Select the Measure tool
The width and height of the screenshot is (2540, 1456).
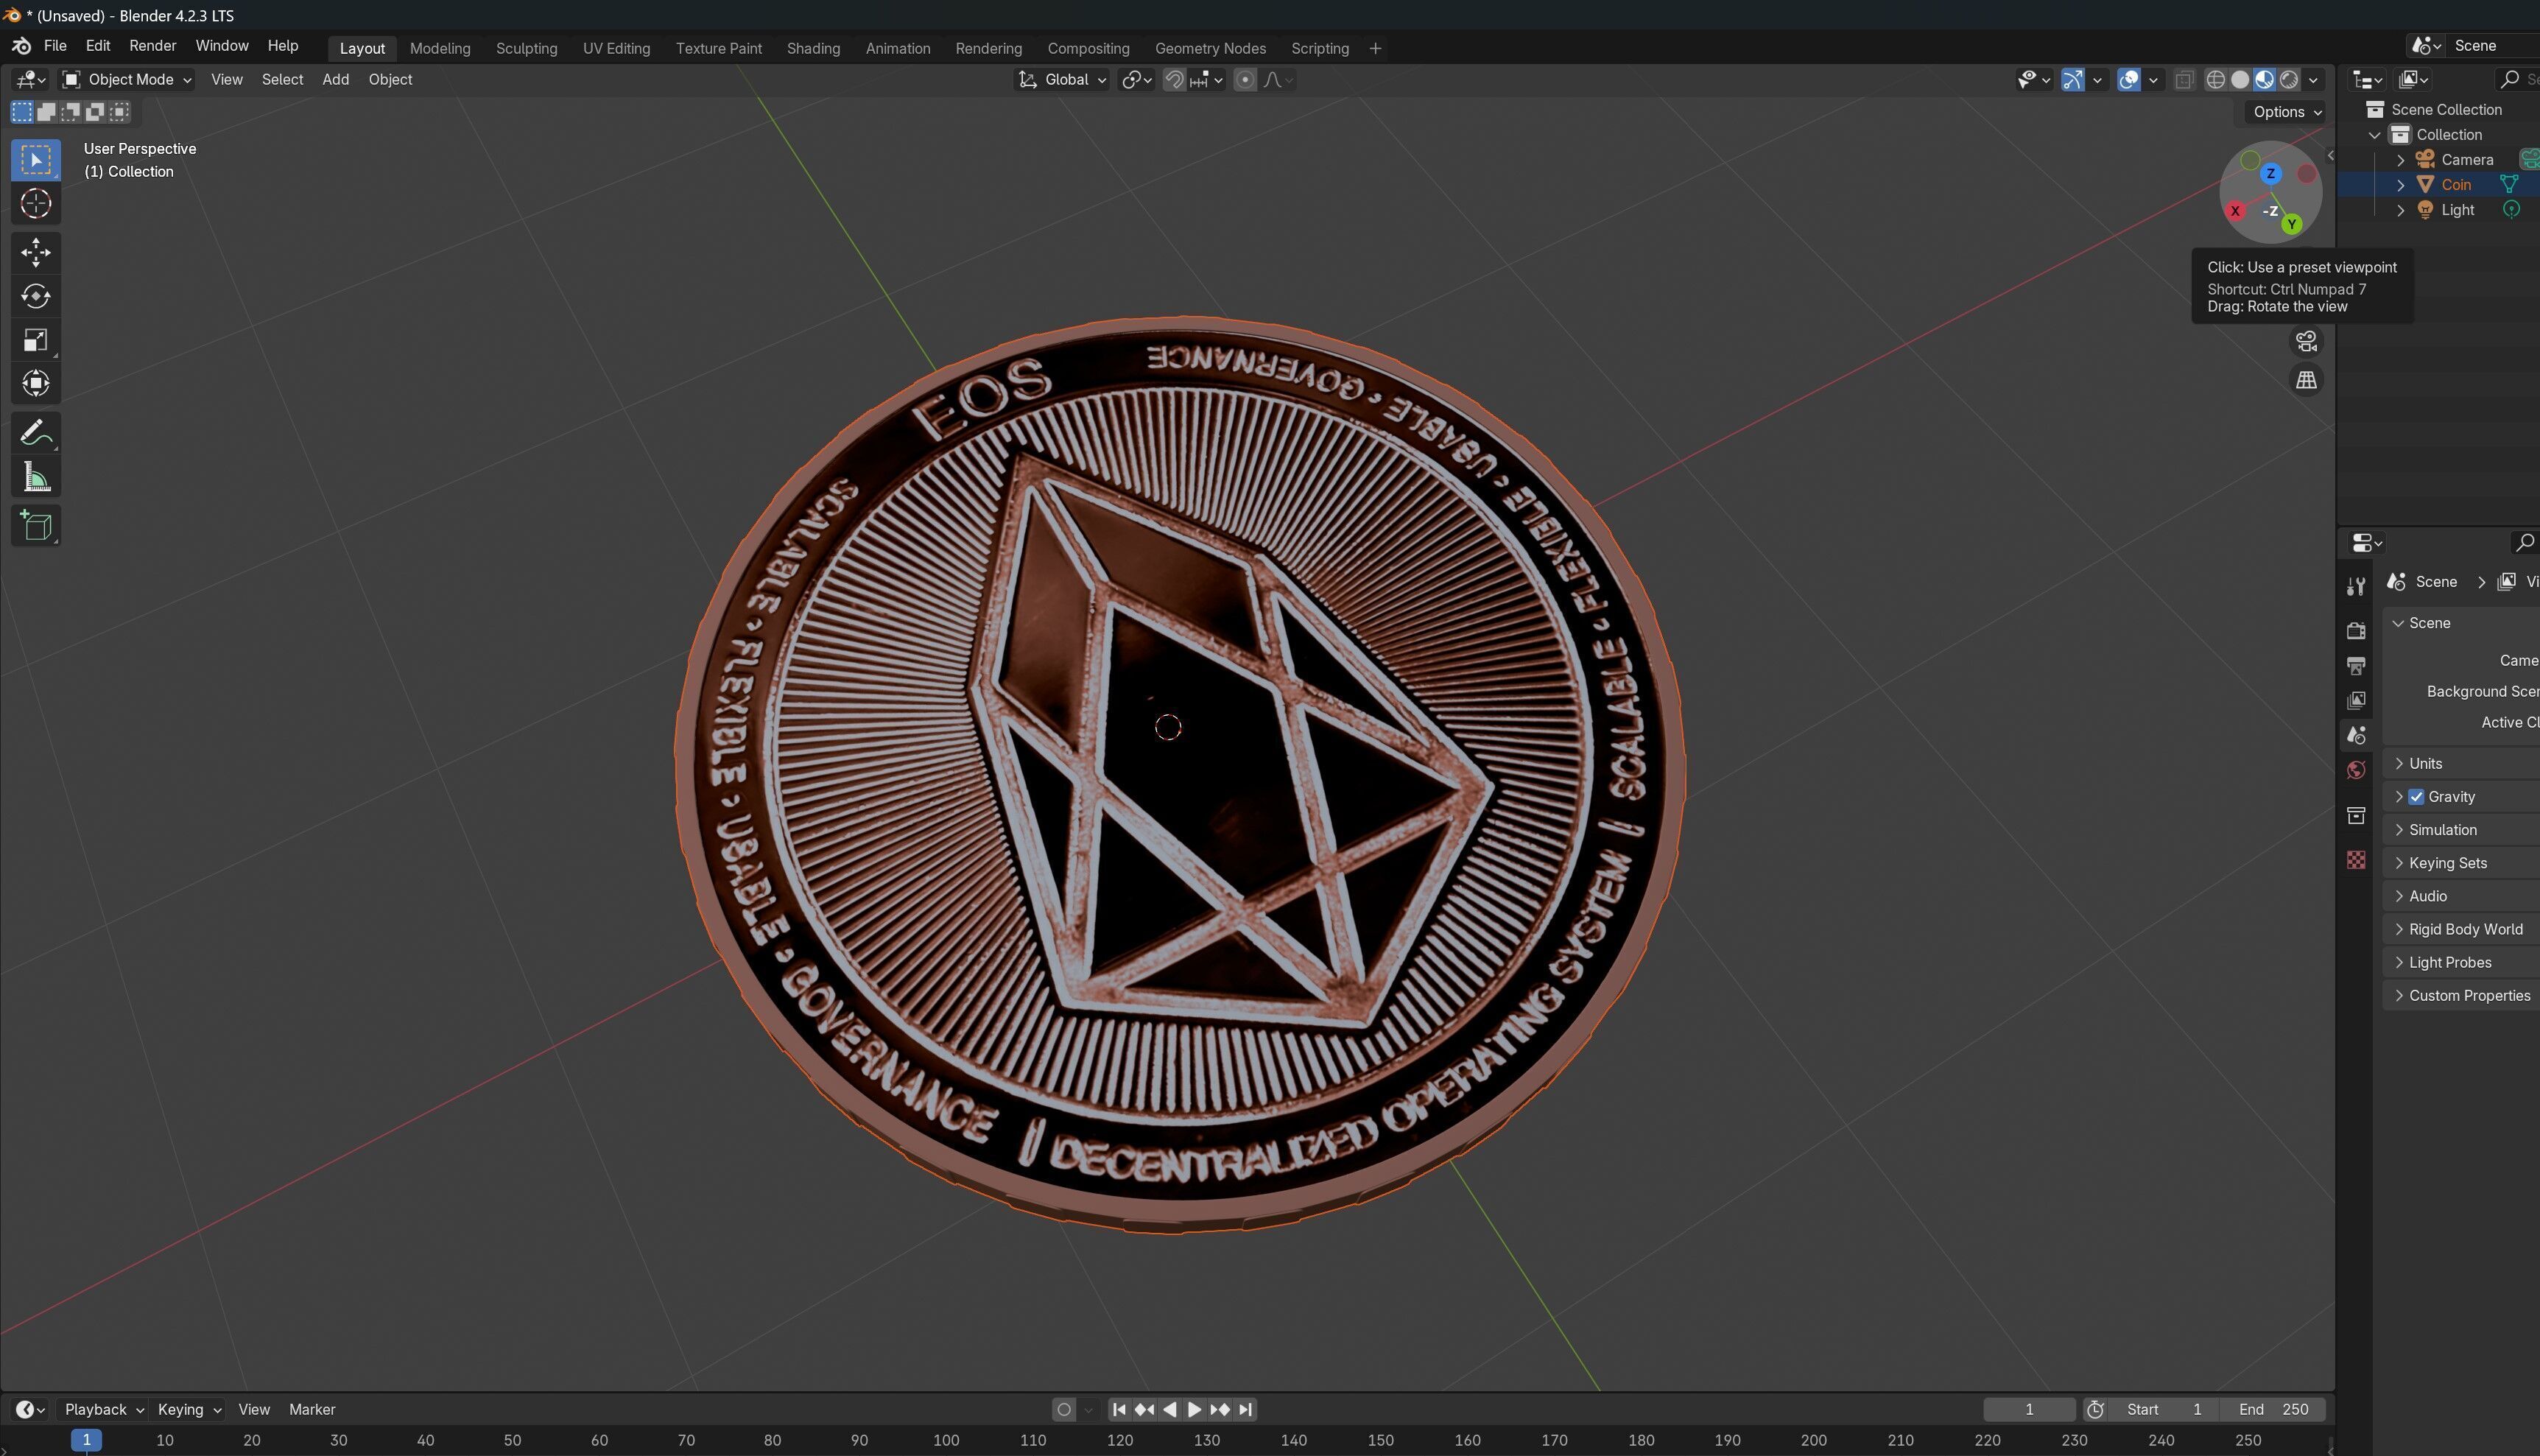click(36, 477)
